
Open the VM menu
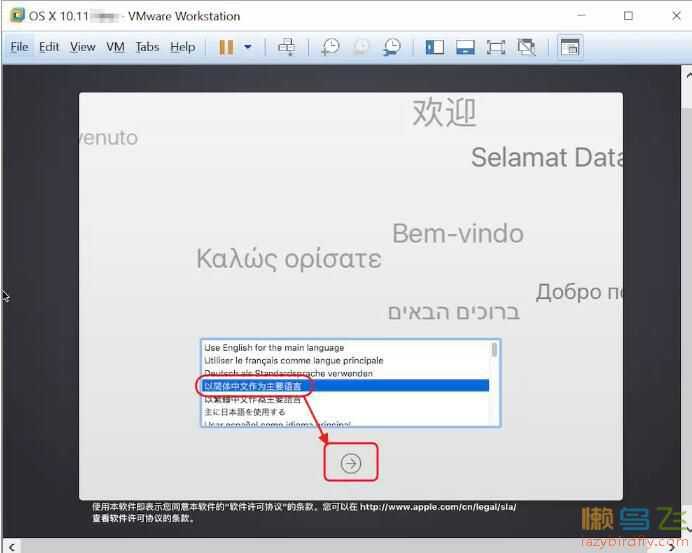click(115, 47)
